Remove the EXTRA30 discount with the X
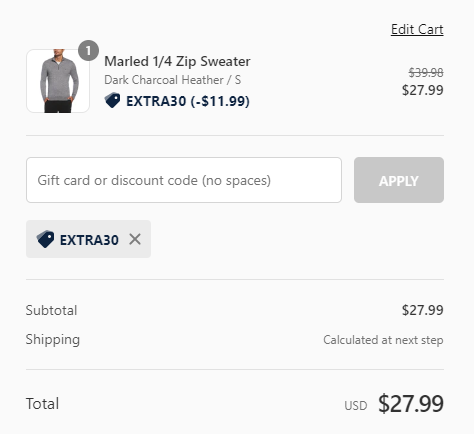 pyautogui.click(x=135, y=239)
